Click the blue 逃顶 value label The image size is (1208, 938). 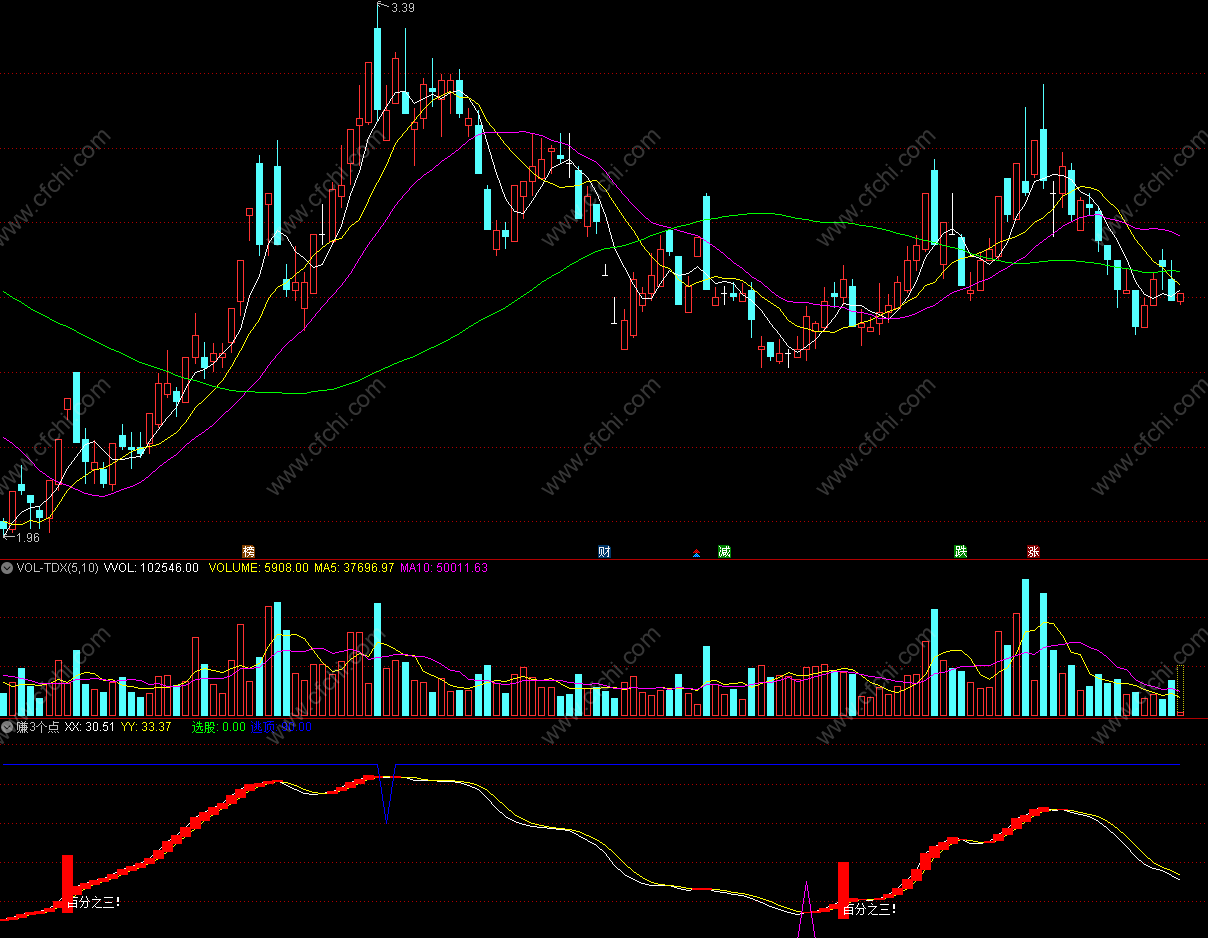(281, 727)
